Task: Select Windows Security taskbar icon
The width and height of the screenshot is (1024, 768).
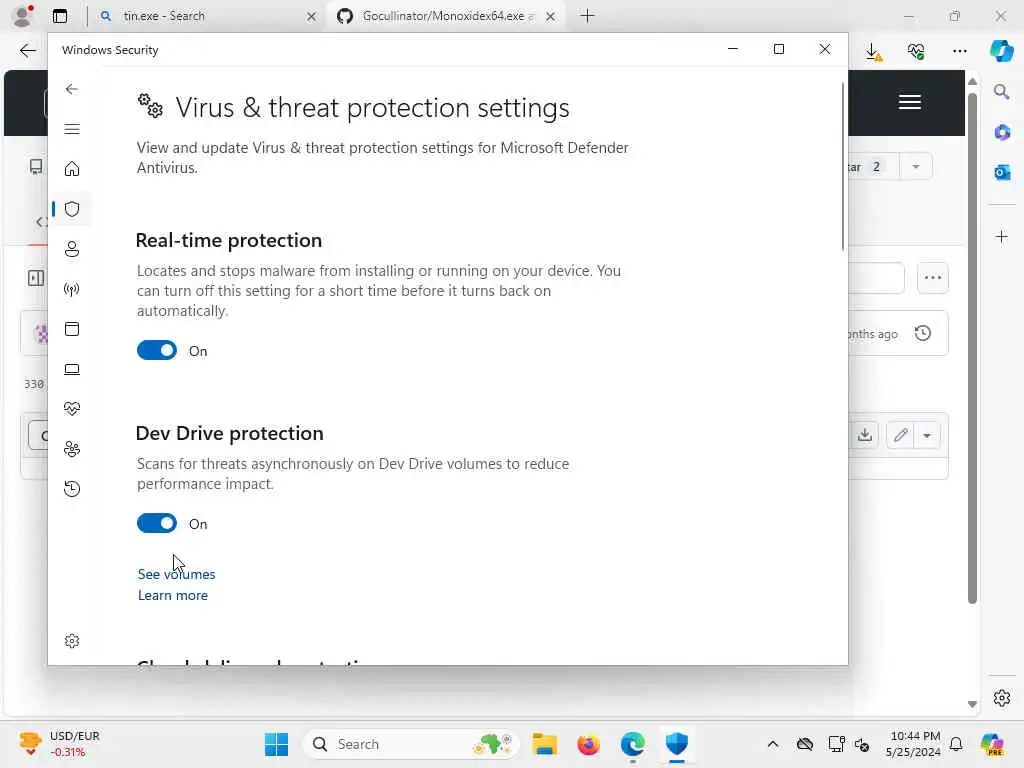Action: pos(677,744)
